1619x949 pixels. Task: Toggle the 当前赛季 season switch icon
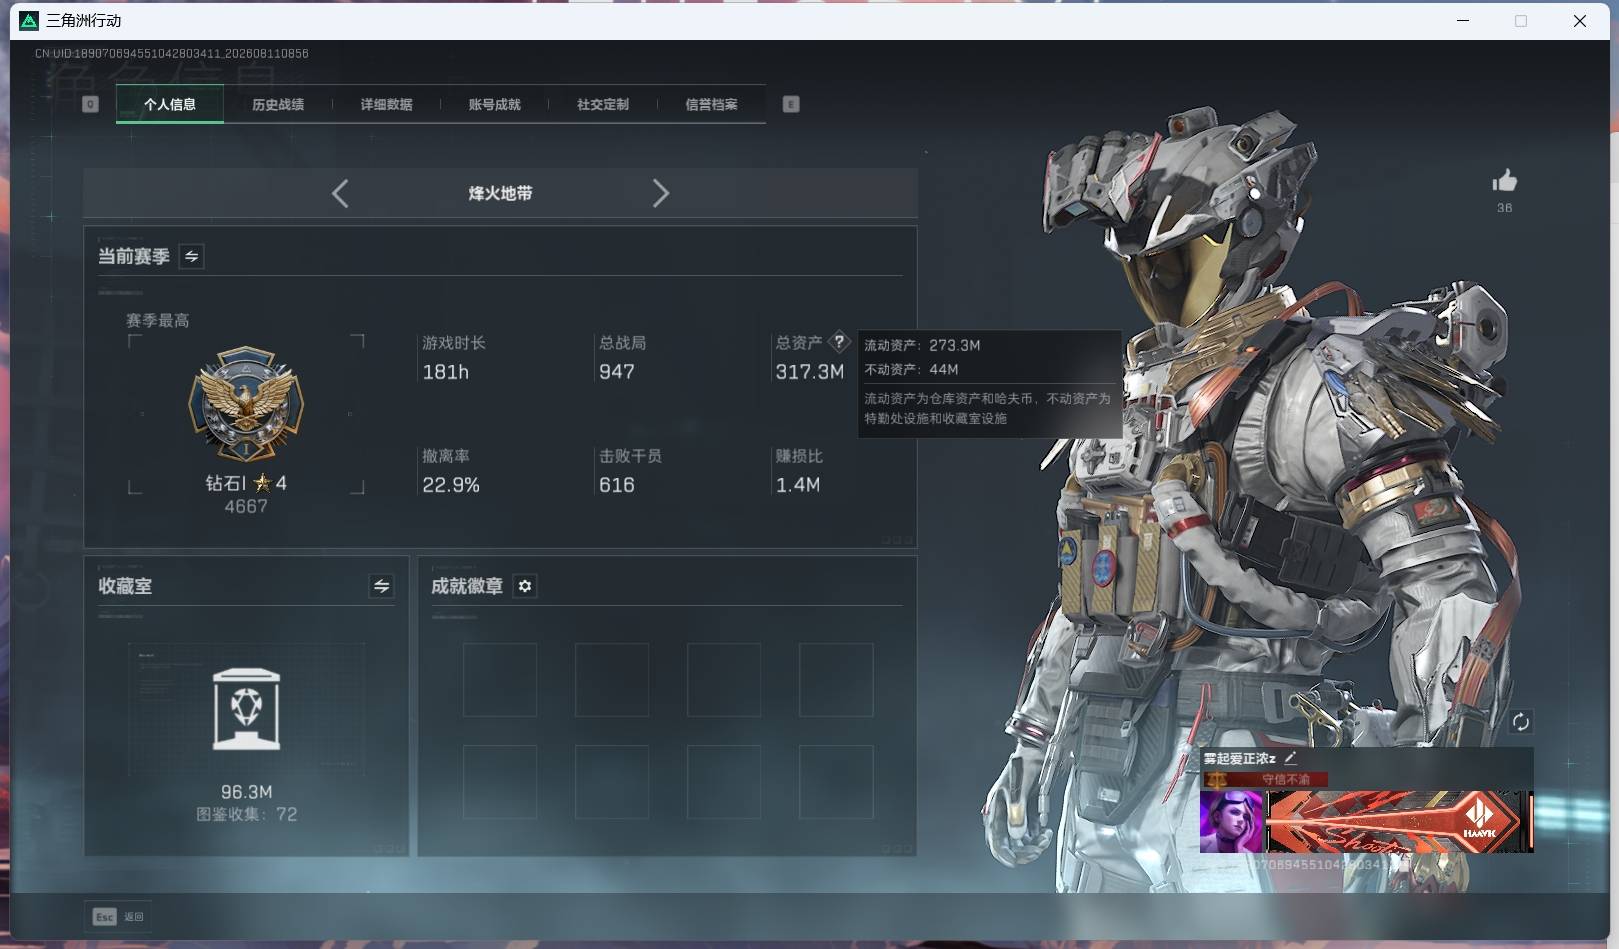click(191, 256)
